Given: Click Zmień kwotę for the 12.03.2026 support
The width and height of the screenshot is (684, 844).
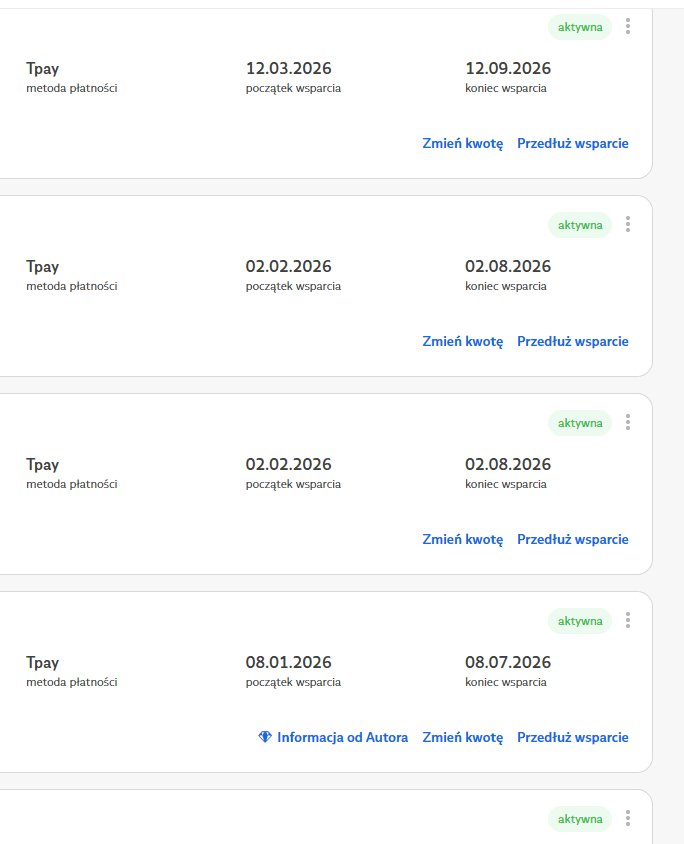Looking at the screenshot, I should point(463,143).
